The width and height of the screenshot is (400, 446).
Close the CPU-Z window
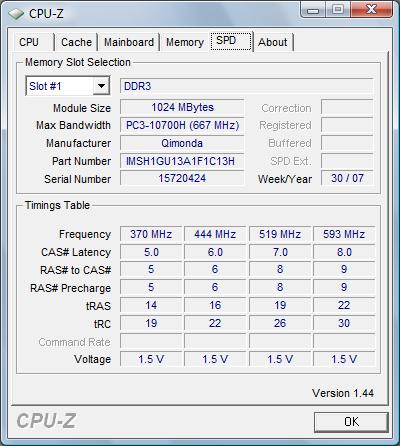pos(371,9)
